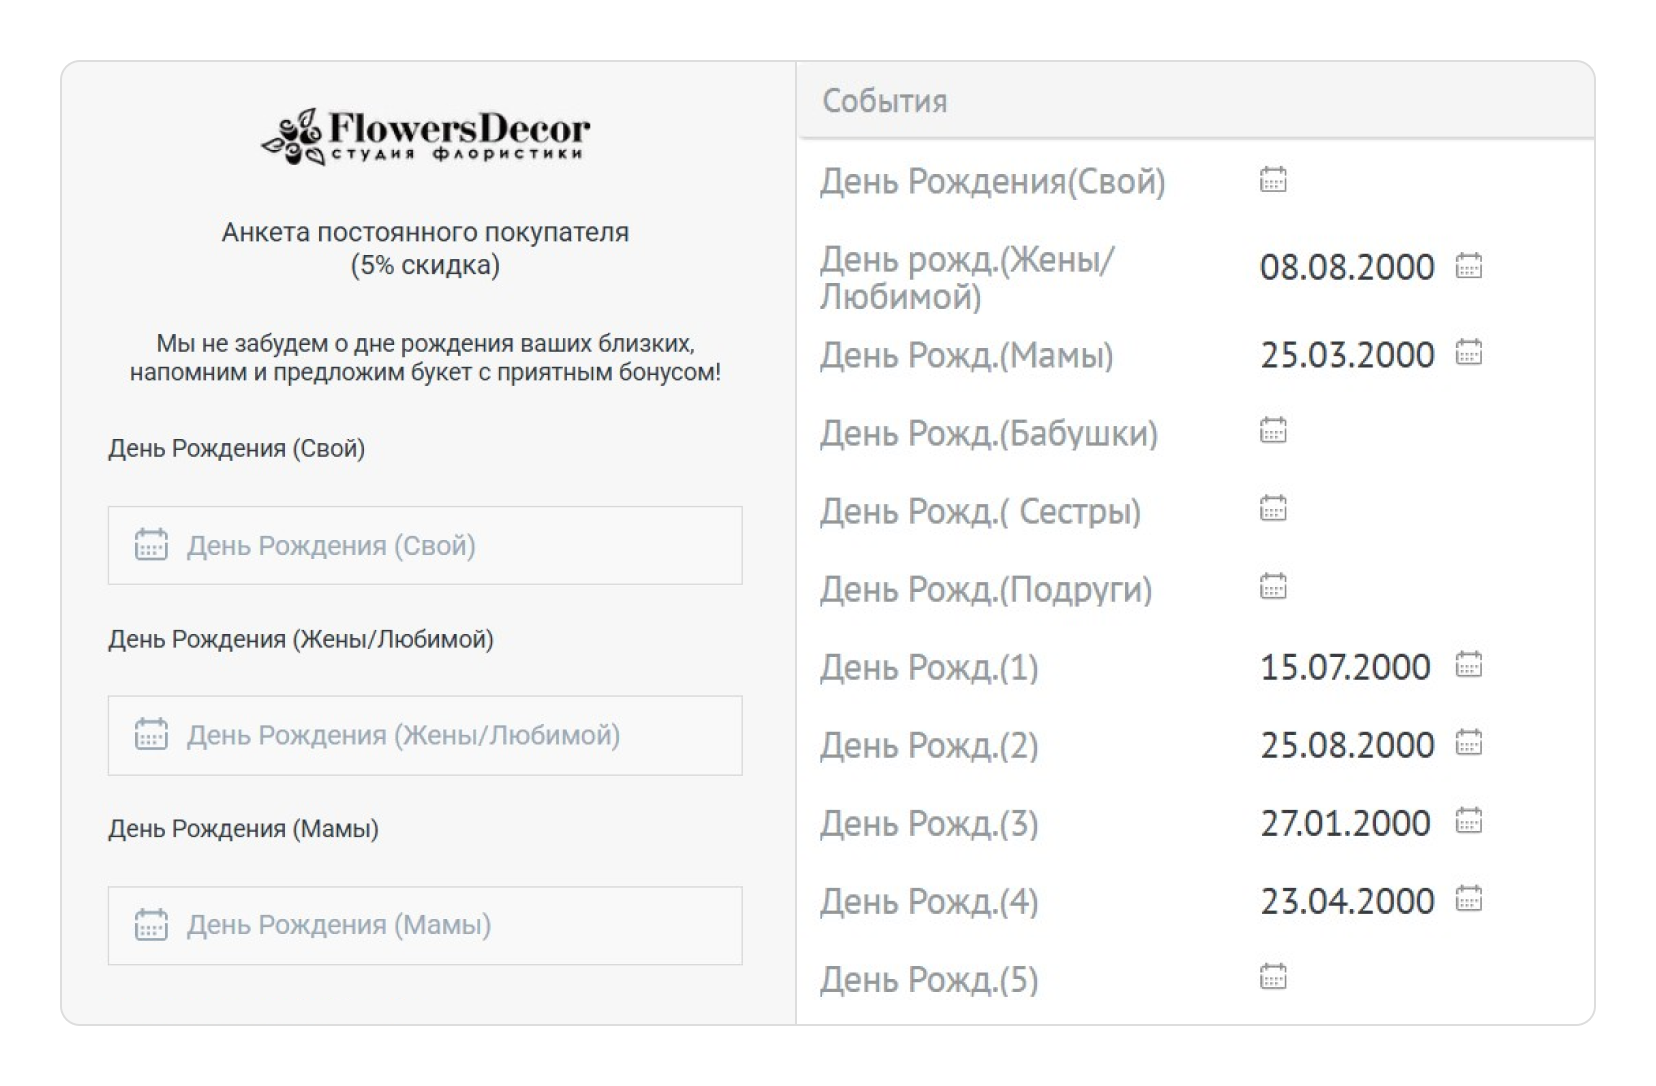1656x1086 pixels.
Task: Open calendar icon next to 25.03.2000
Action: (x=1468, y=353)
